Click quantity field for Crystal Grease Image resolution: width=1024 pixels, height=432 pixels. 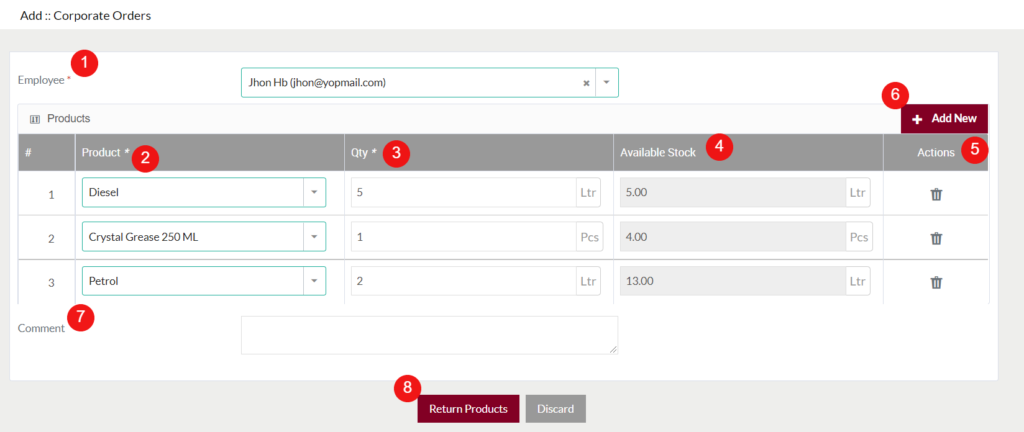(x=462, y=237)
